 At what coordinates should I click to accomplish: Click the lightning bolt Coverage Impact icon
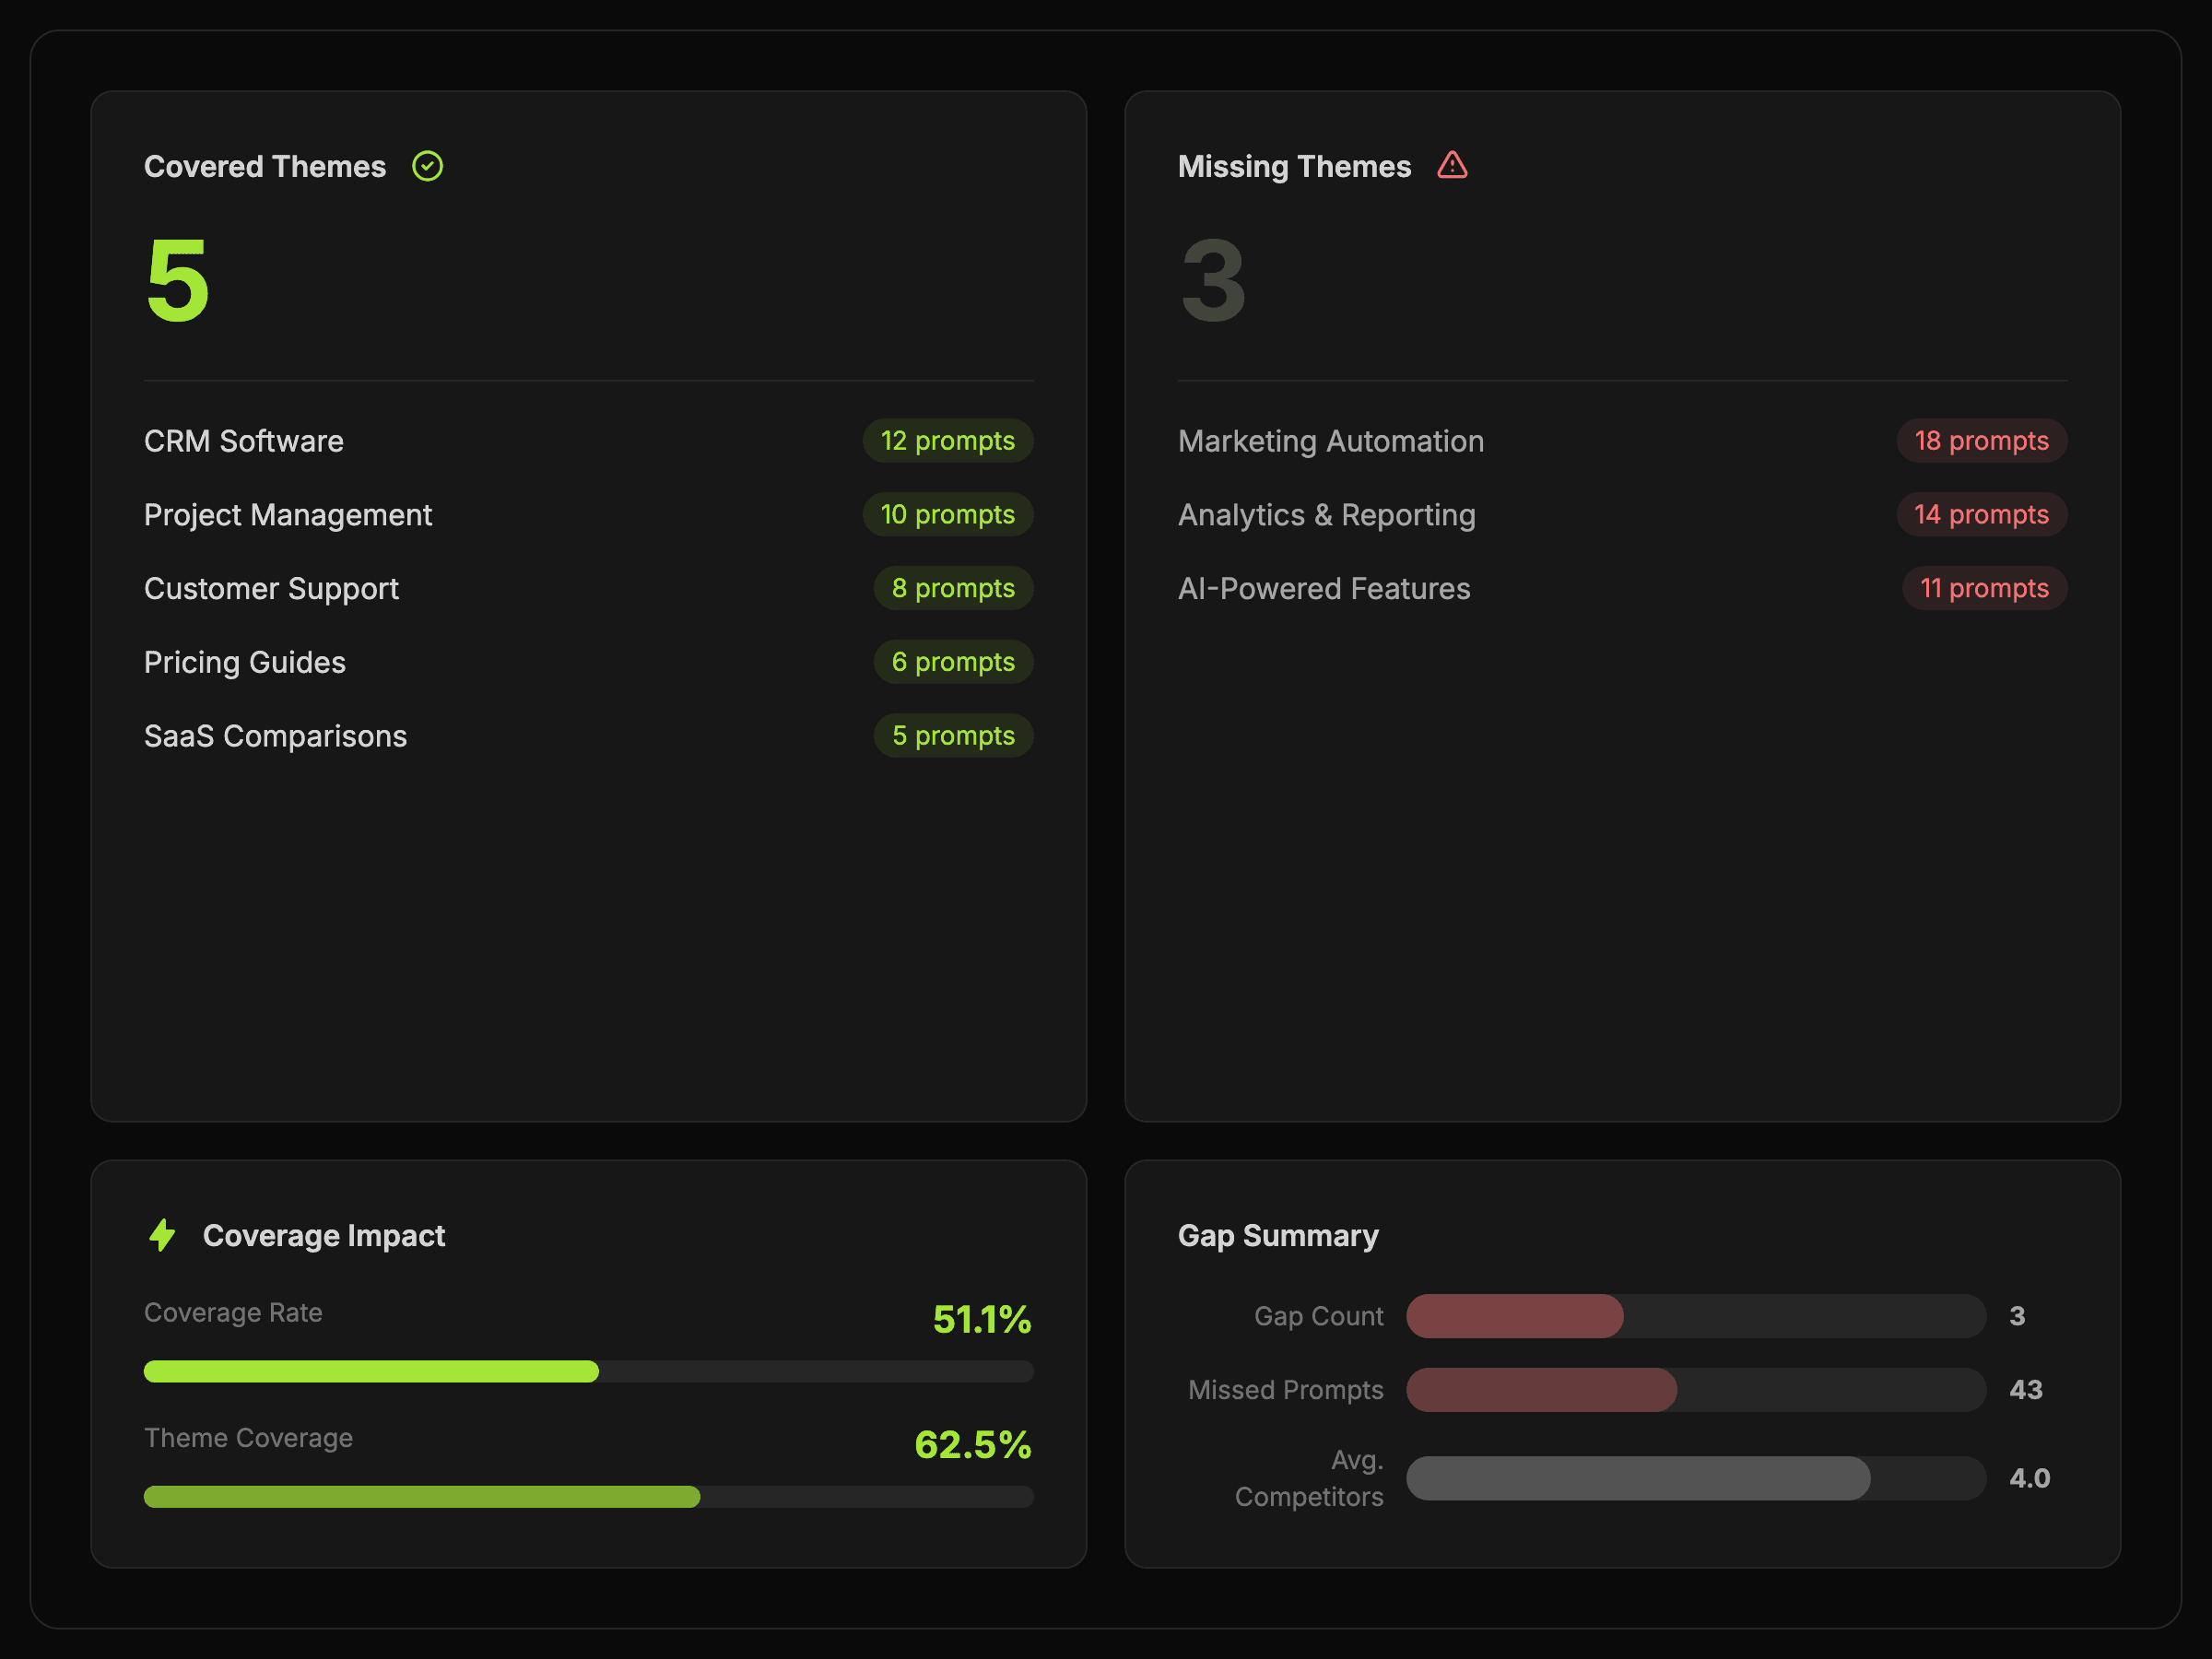(162, 1235)
